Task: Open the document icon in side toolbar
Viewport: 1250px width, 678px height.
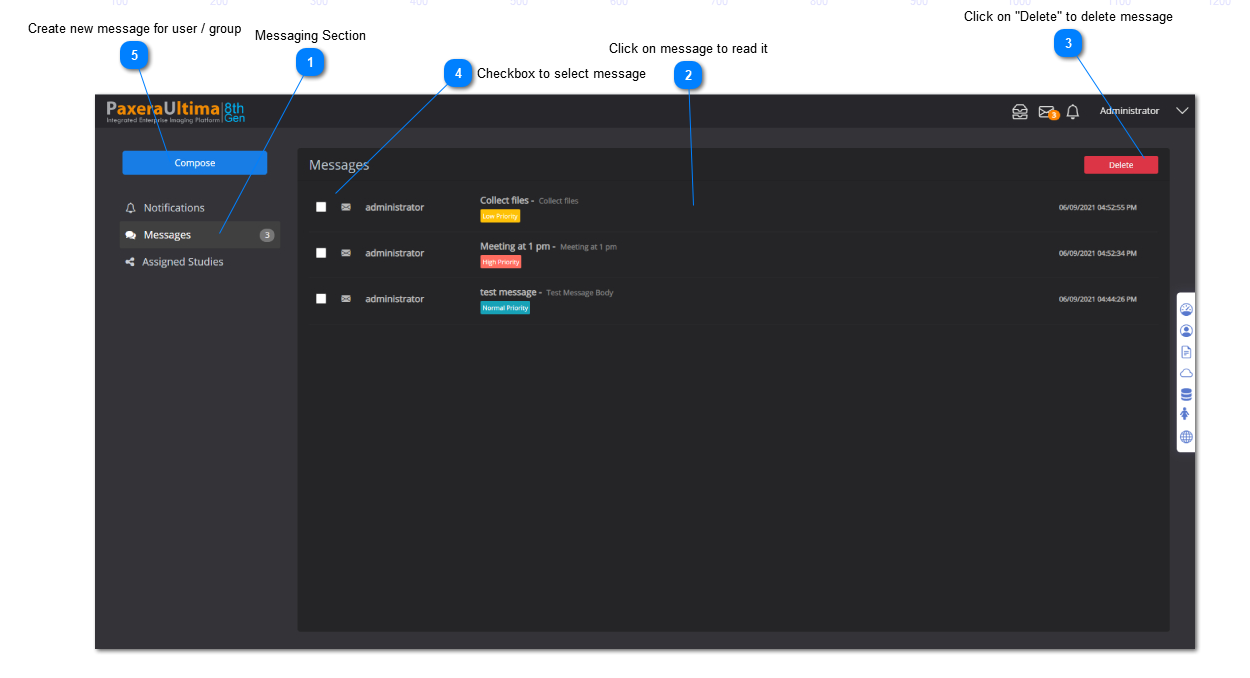Action: point(1186,352)
